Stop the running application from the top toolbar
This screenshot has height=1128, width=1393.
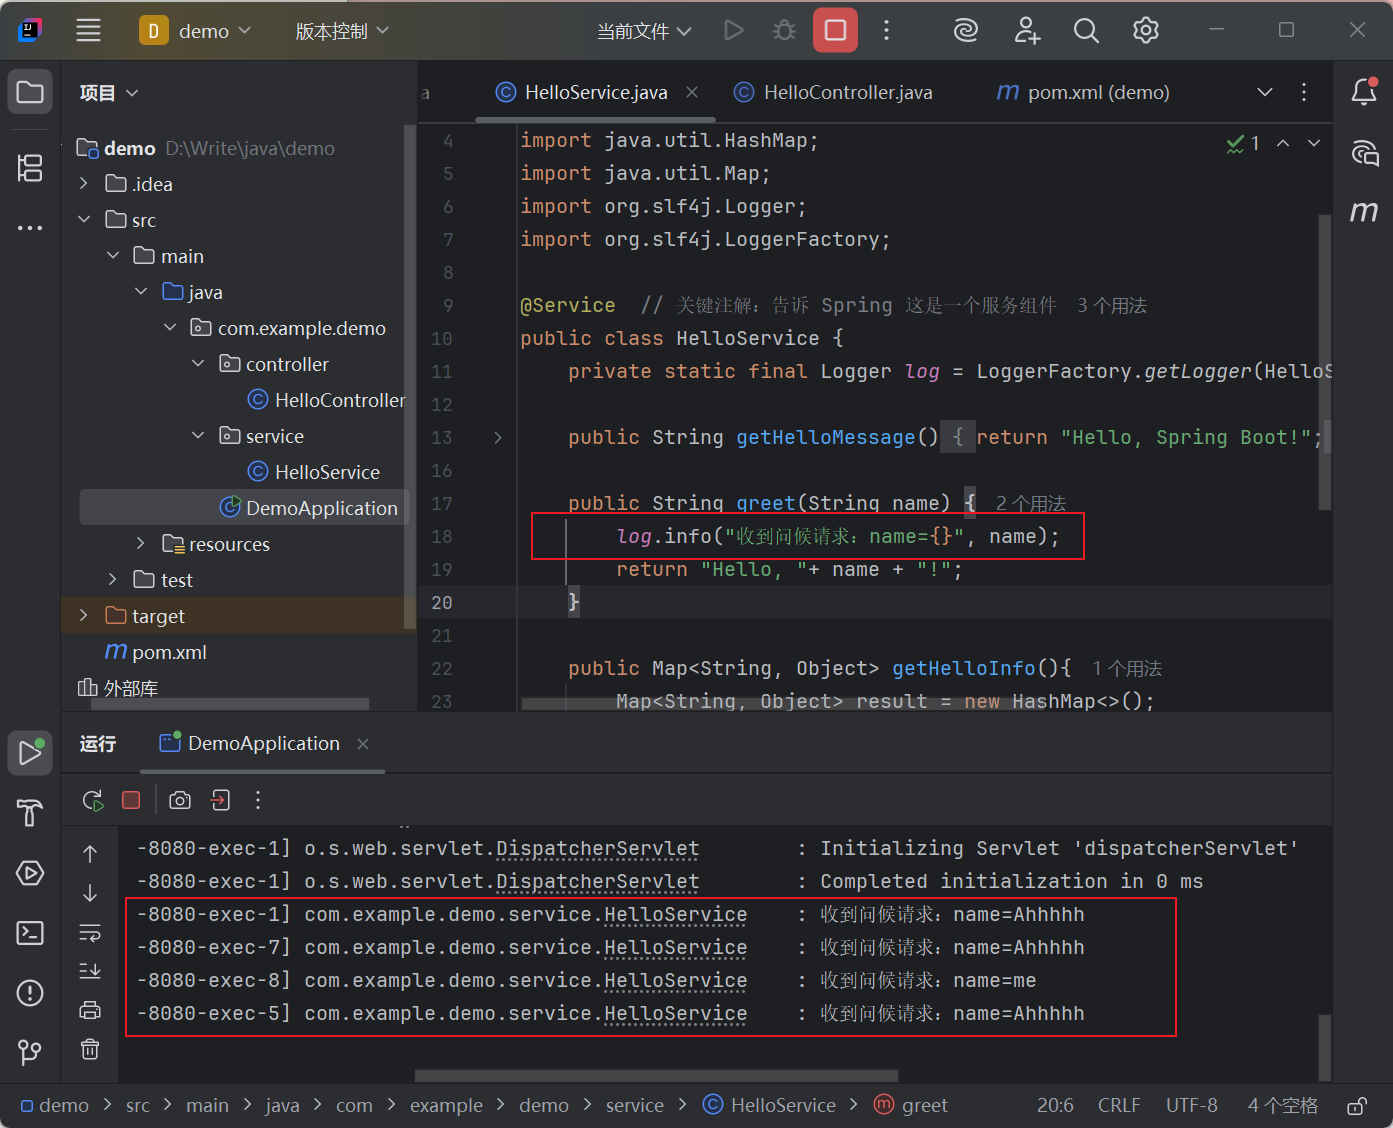pyautogui.click(x=835, y=30)
